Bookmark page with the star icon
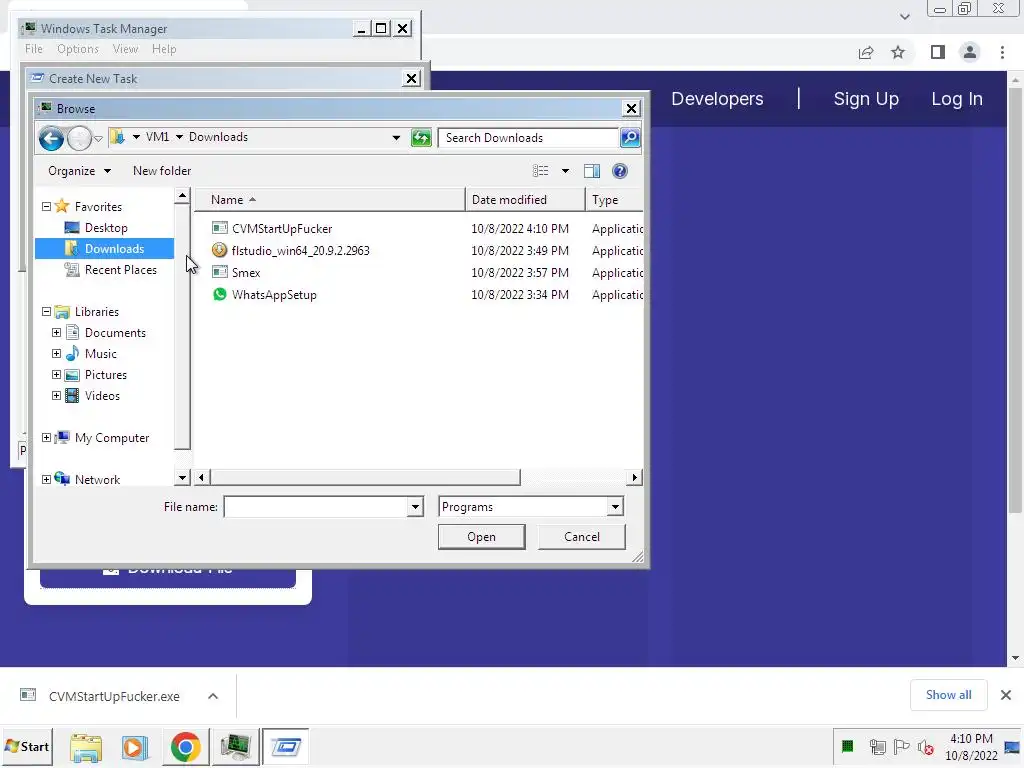Screen dimensions: 1024x768 pyautogui.click(x=898, y=52)
